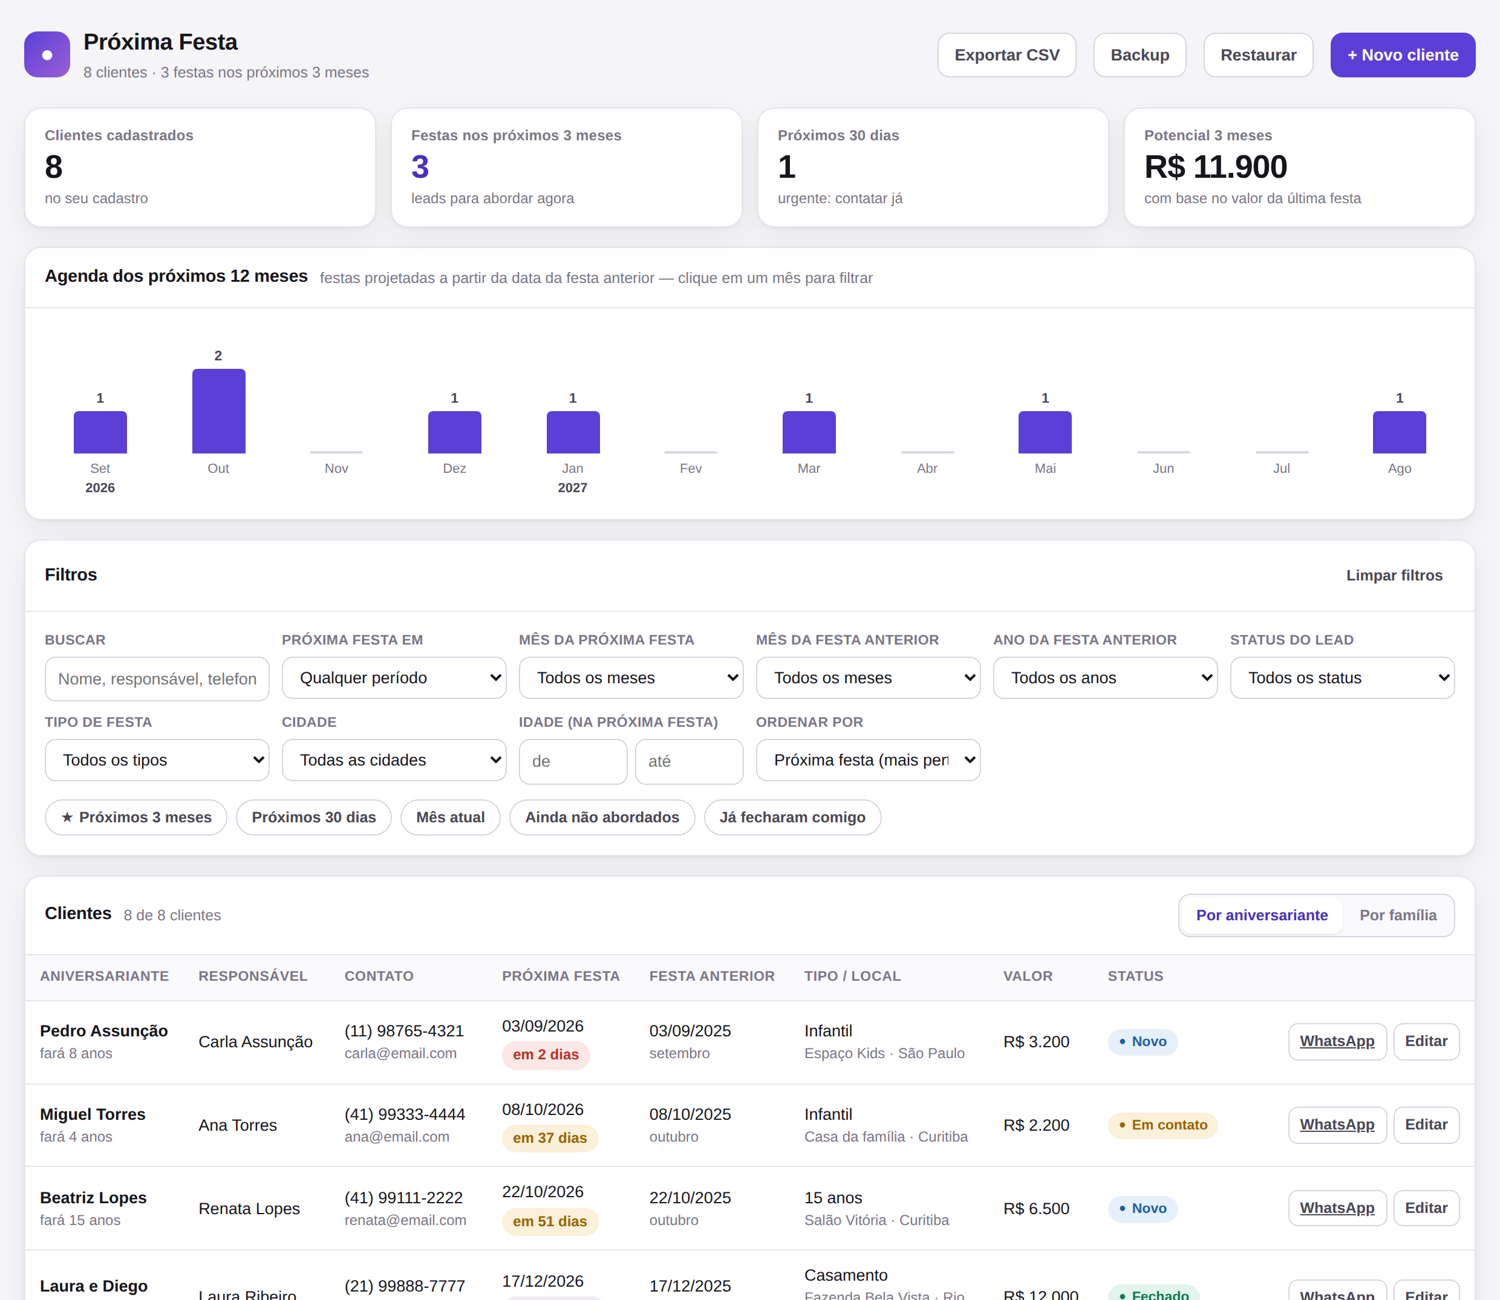Filter agenda by the Out bar
Image resolution: width=1500 pixels, height=1300 pixels.
218,411
